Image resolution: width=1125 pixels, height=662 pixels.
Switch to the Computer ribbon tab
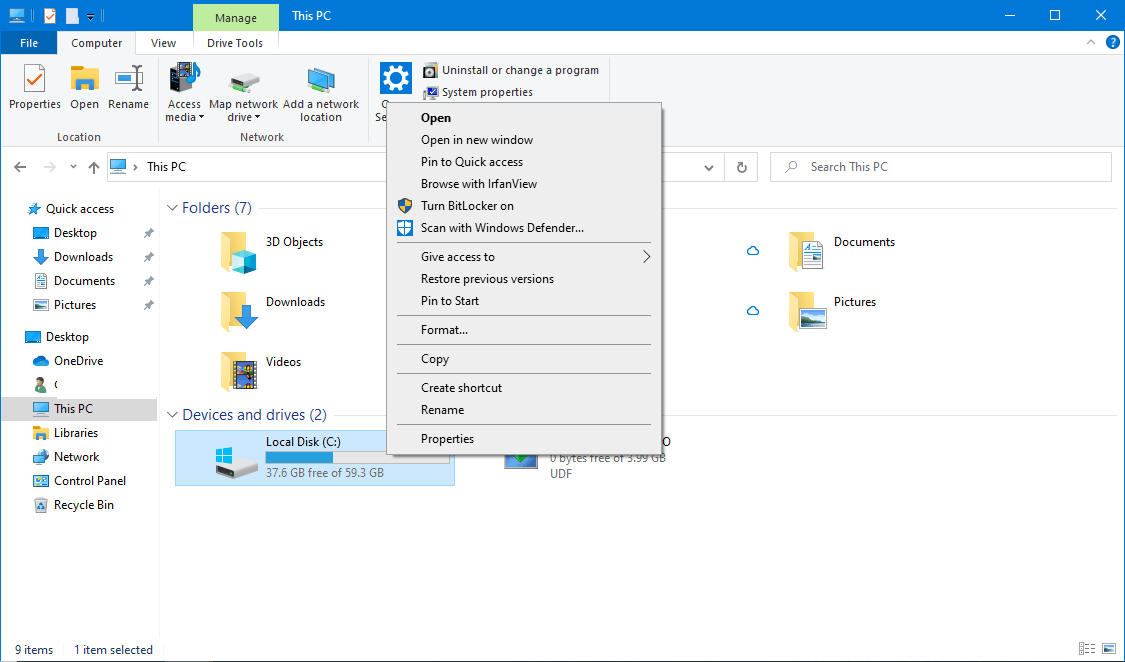click(x=96, y=43)
